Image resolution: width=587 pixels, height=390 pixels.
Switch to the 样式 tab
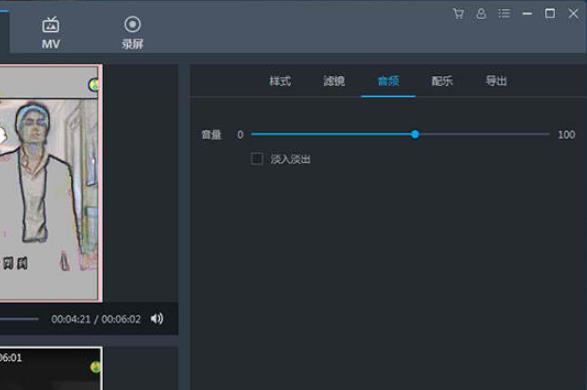point(280,81)
